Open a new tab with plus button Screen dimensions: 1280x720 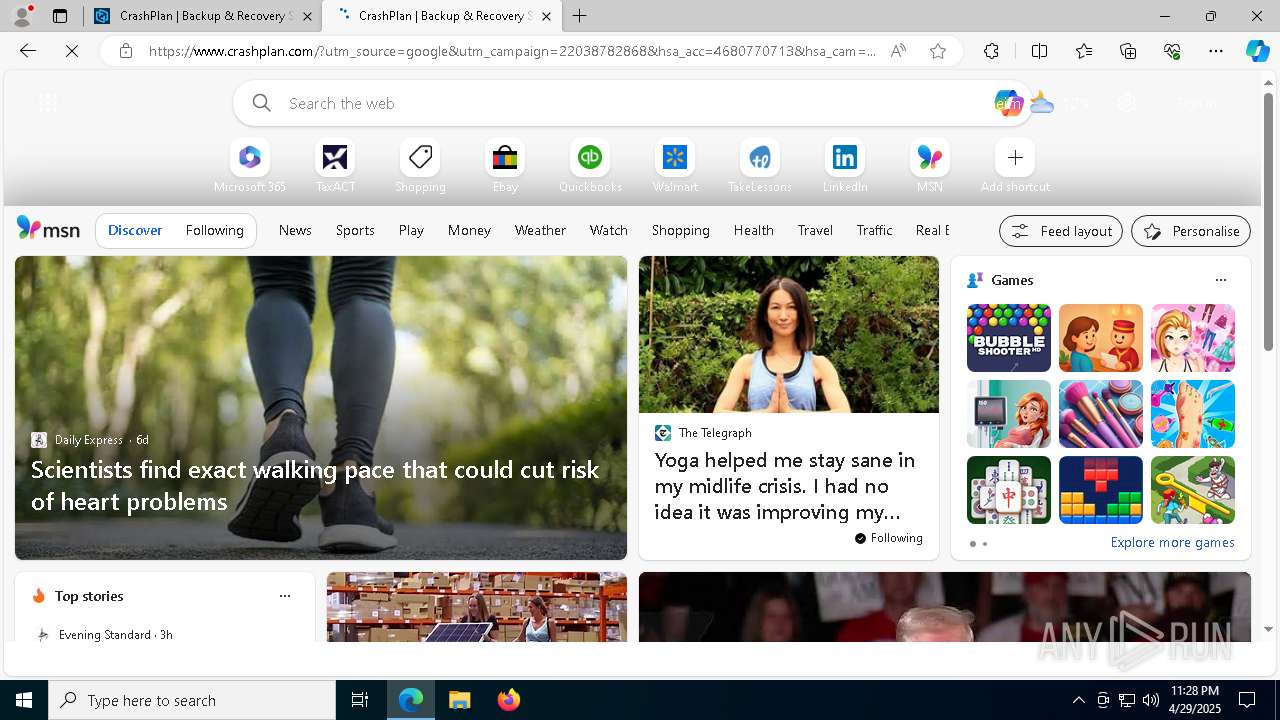pos(580,16)
